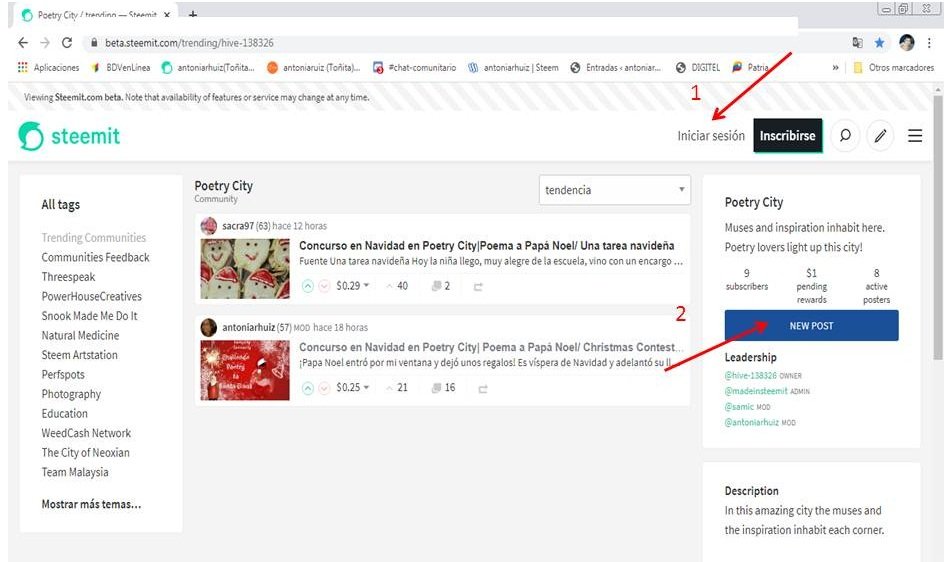948x562 pixels.
Task: Select Threespeak community
Action: 68,277
